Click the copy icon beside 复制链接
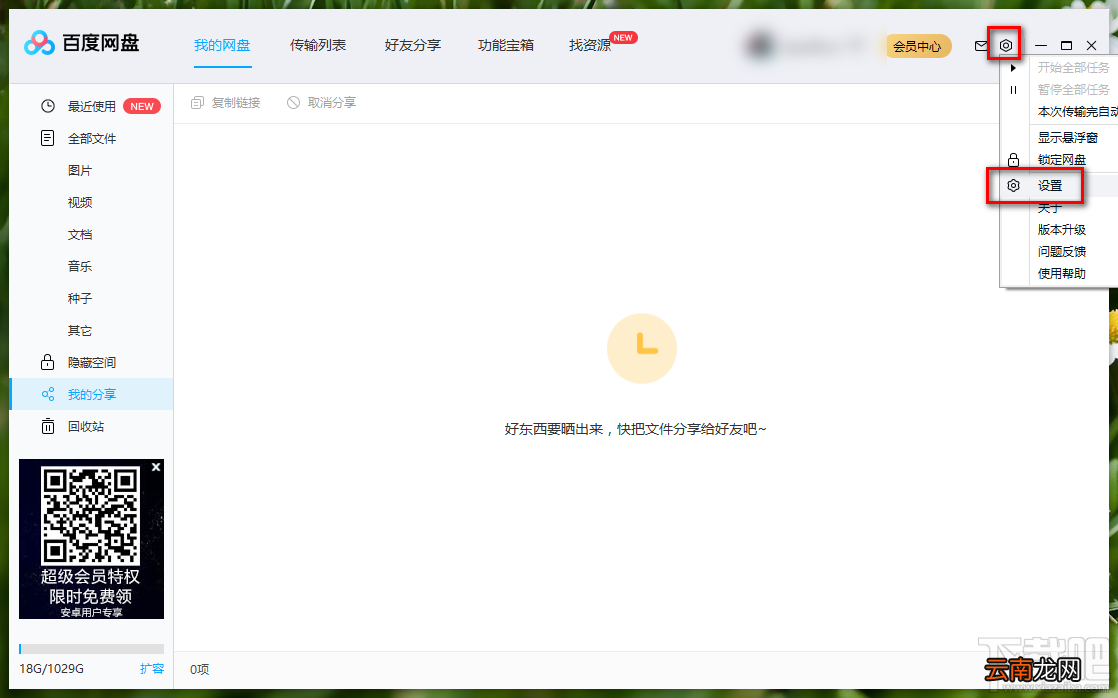This screenshot has height=698, width=1118. tap(198, 103)
